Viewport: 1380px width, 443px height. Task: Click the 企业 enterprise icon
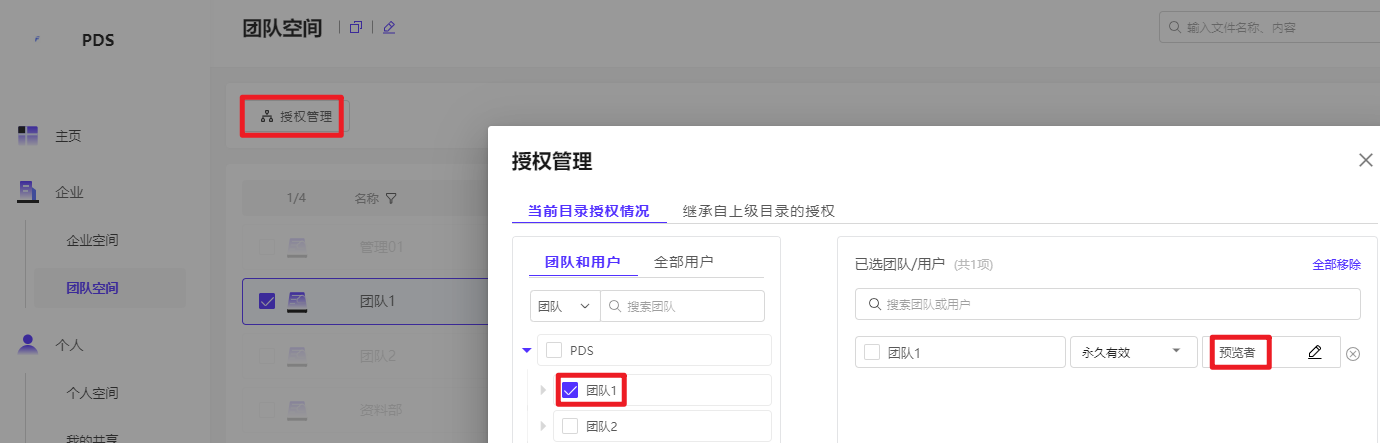click(28, 191)
